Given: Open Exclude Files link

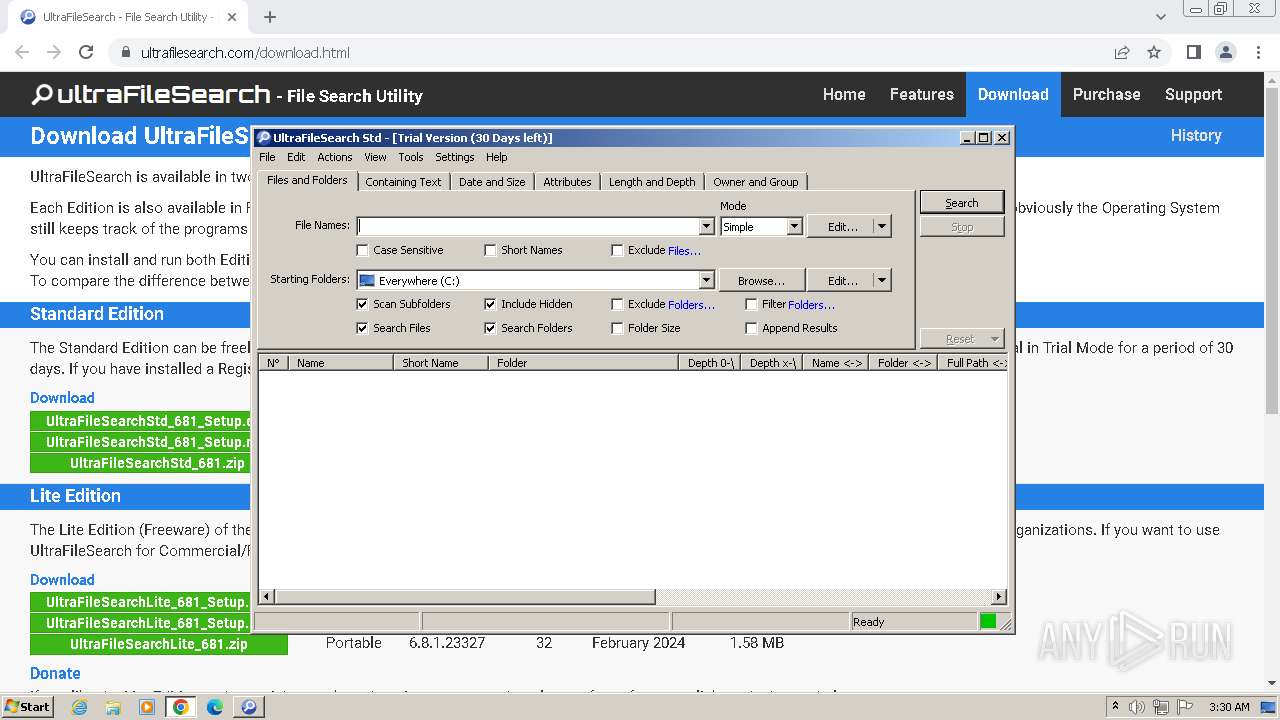Looking at the screenshot, I should coord(684,251).
